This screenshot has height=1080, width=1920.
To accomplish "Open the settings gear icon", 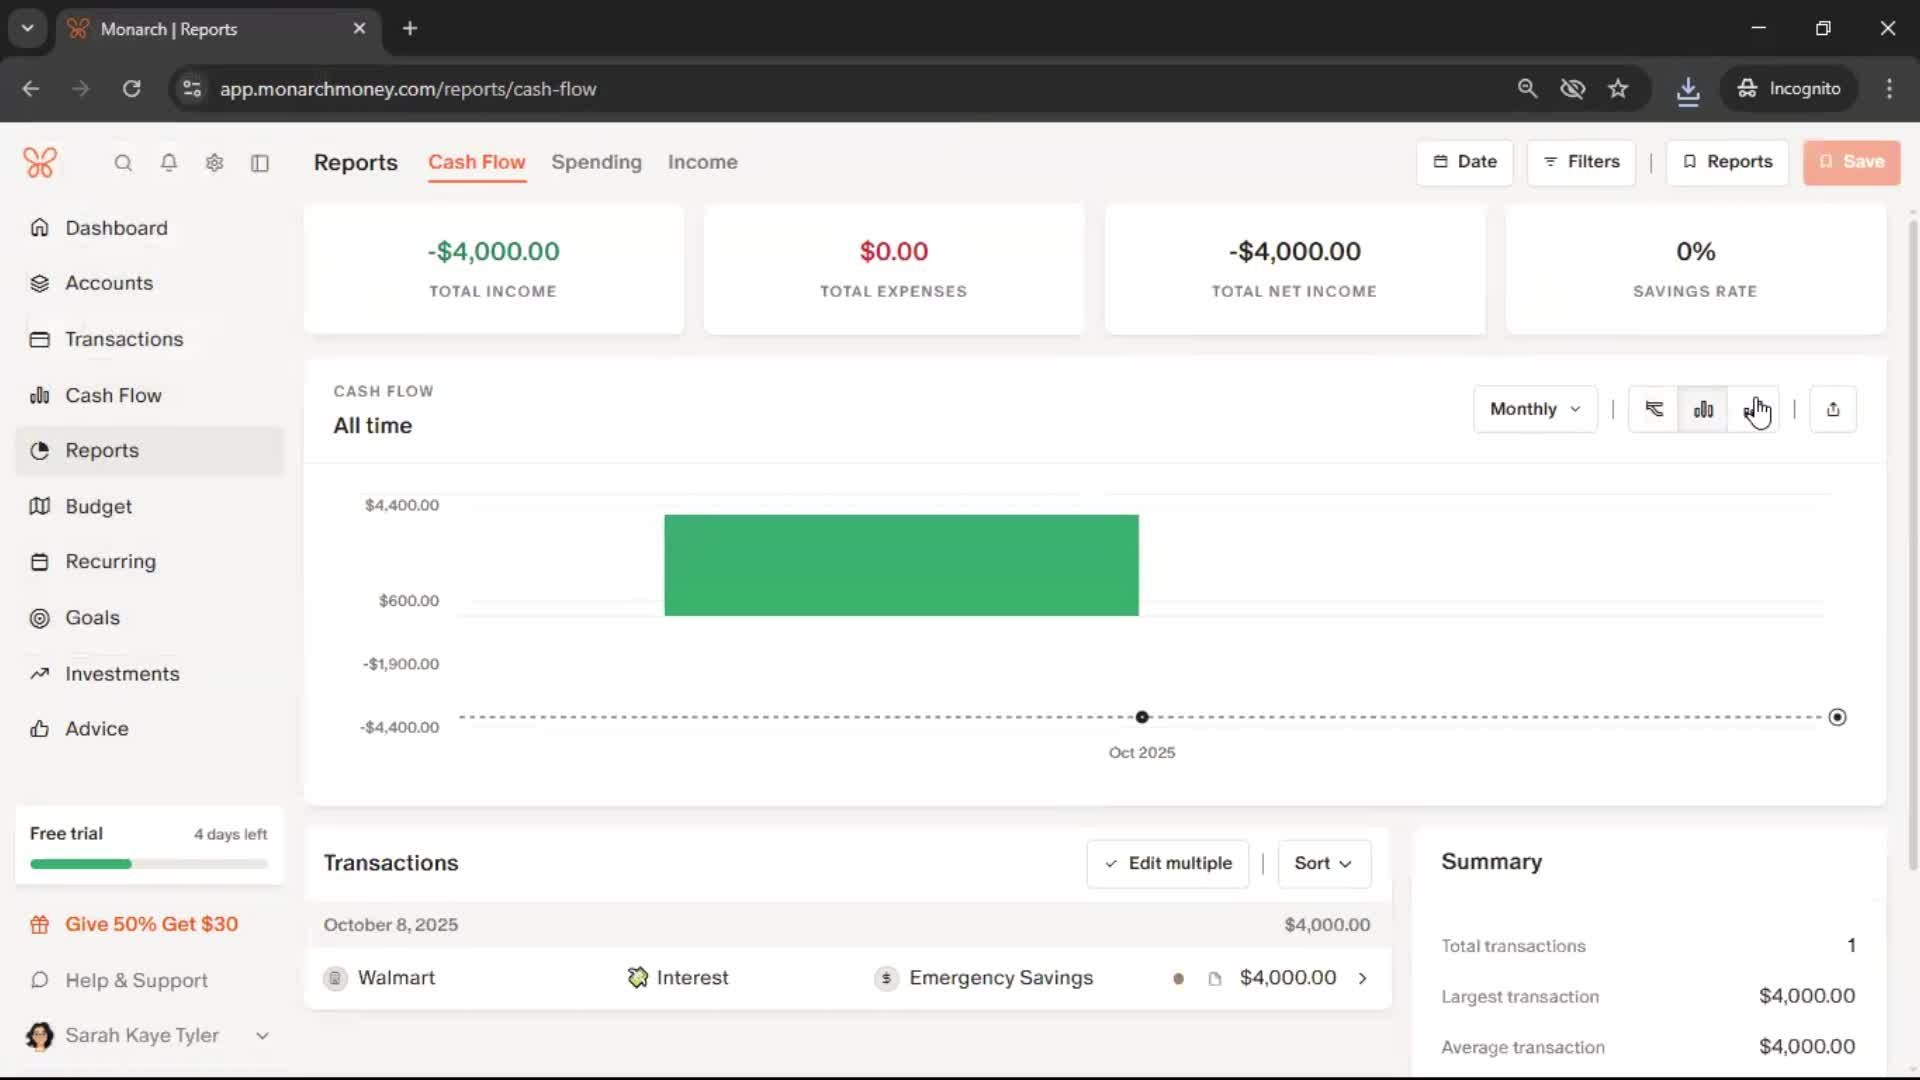I will 214,163.
